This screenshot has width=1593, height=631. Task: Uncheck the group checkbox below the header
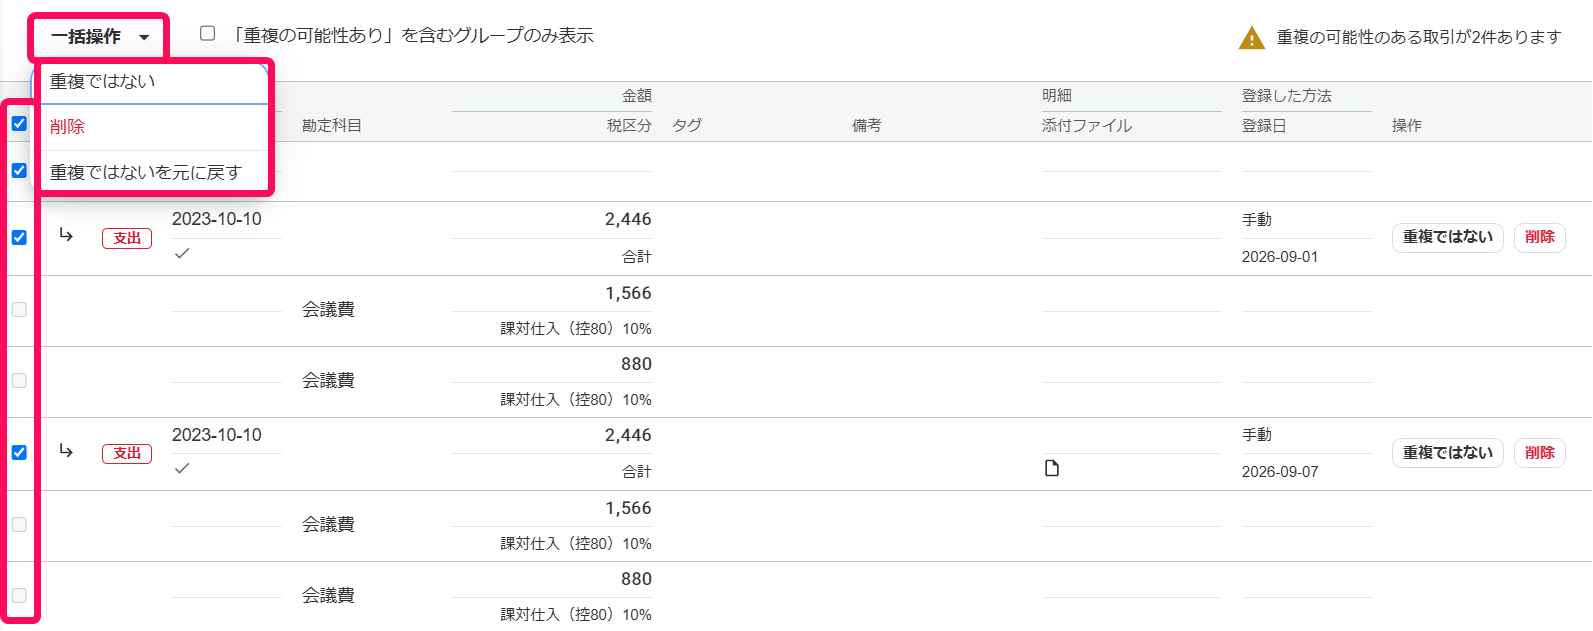pyautogui.click(x=19, y=170)
